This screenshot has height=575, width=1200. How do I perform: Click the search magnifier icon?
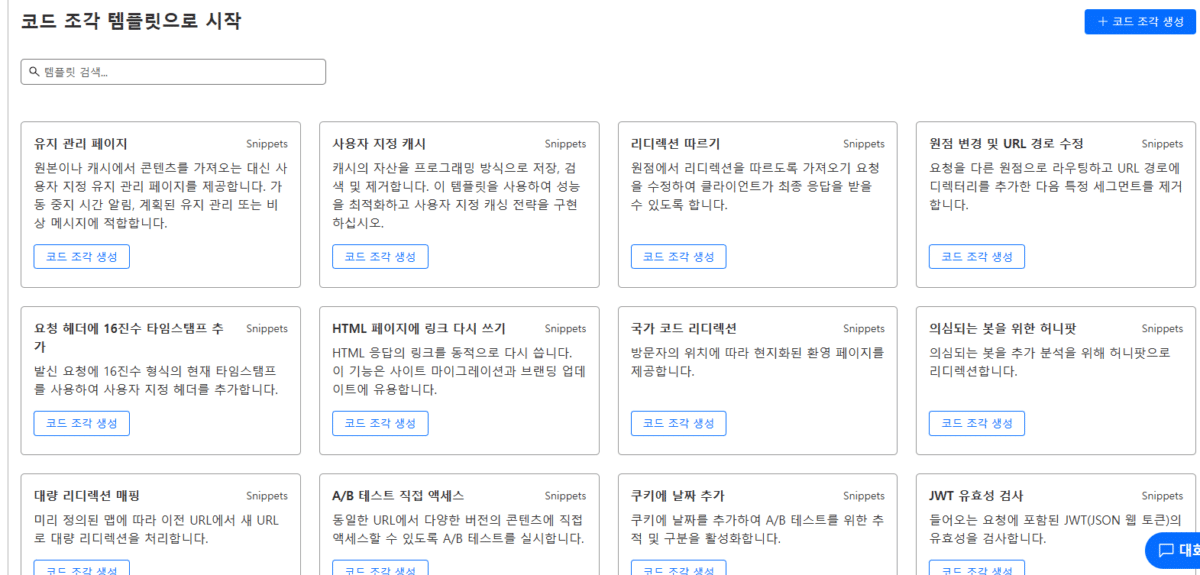point(34,72)
